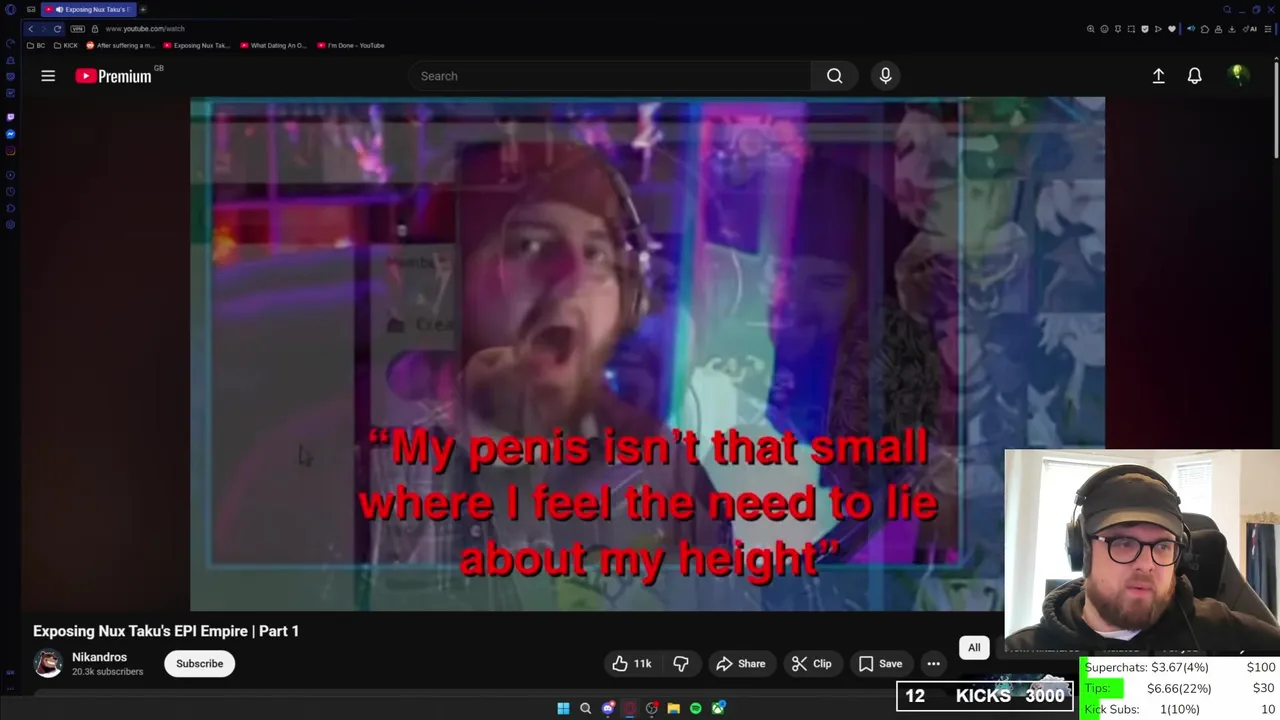Open Instagram in the browser sidebar
Image resolution: width=1280 pixels, height=720 pixels.
coord(10,151)
